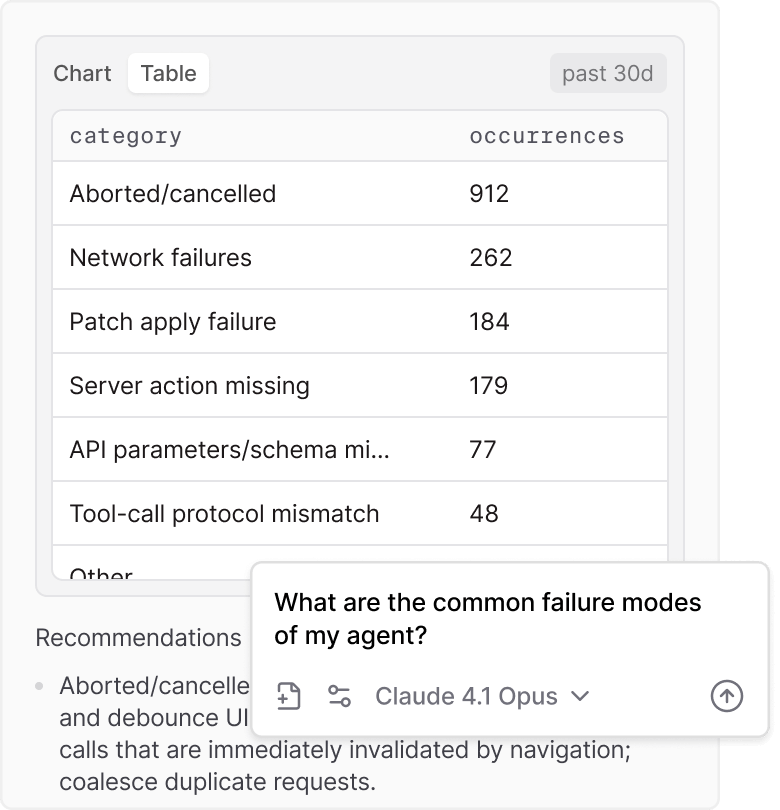Select the Table view tab

(168, 74)
